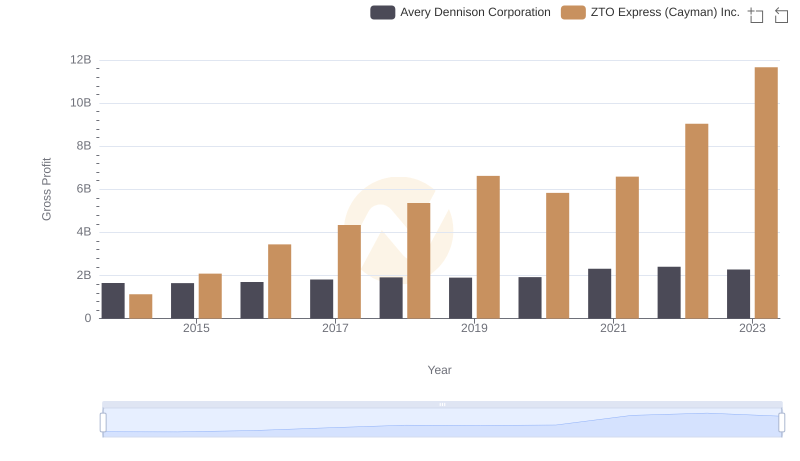Screen dimensions: 800x461
Task: Click the 2017 x-axis label
Action: click(335, 328)
